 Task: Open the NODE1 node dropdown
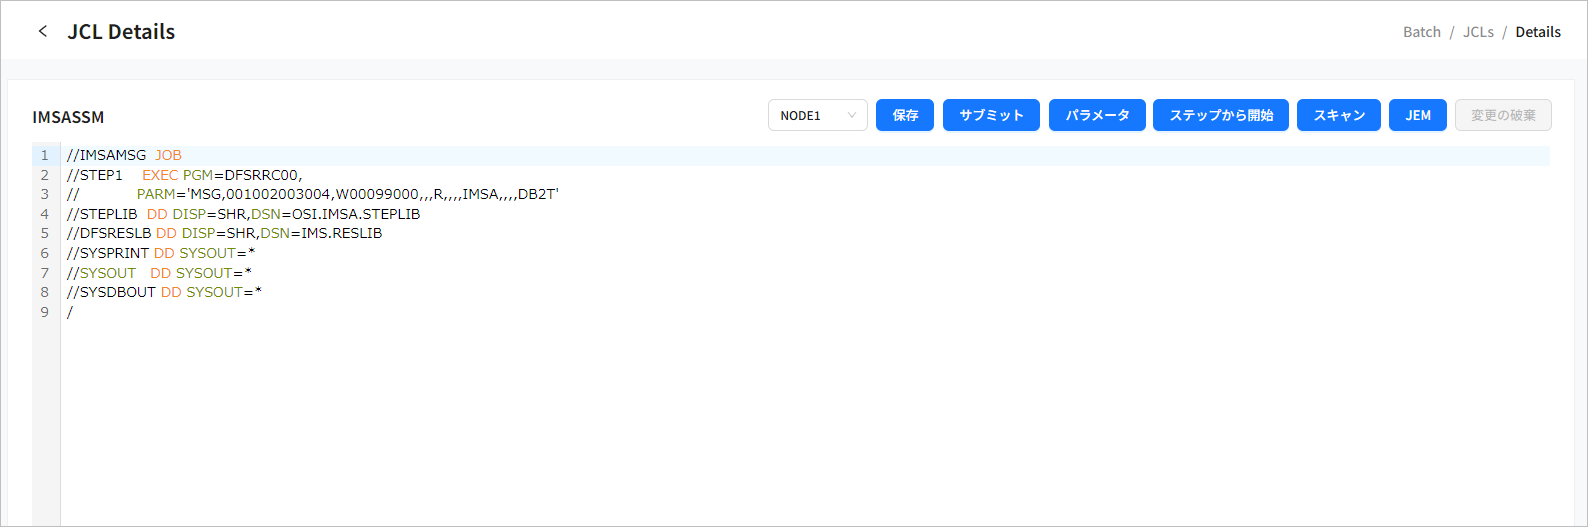(x=817, y=116)
